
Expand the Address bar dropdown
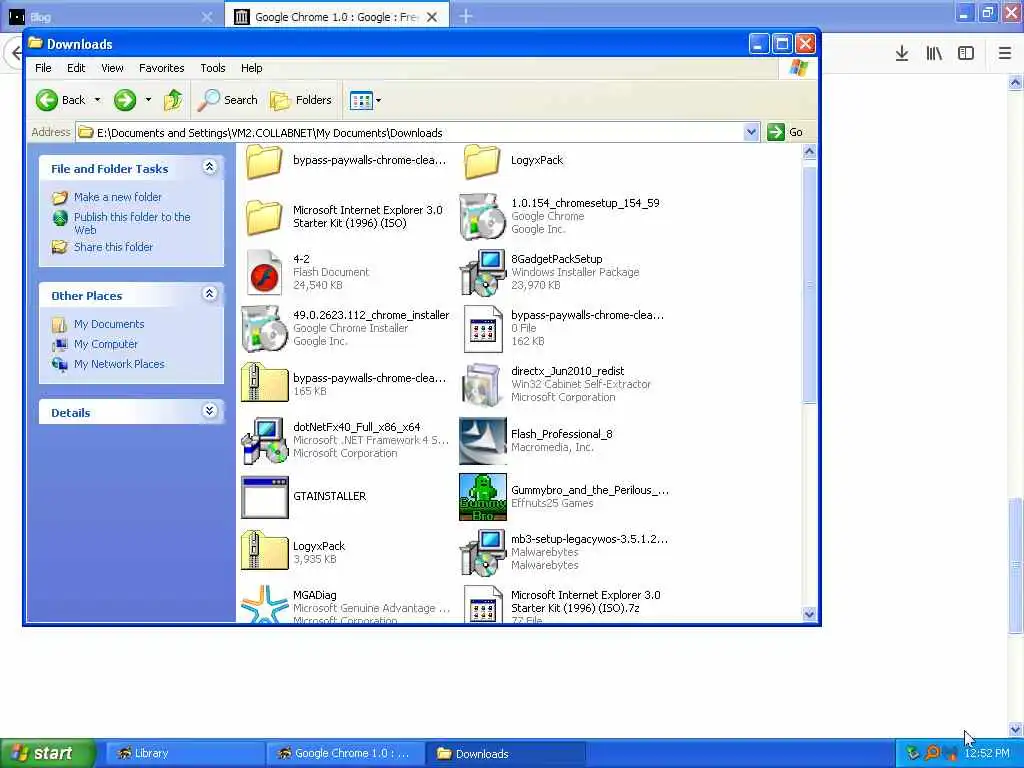(x=751, y=132)
